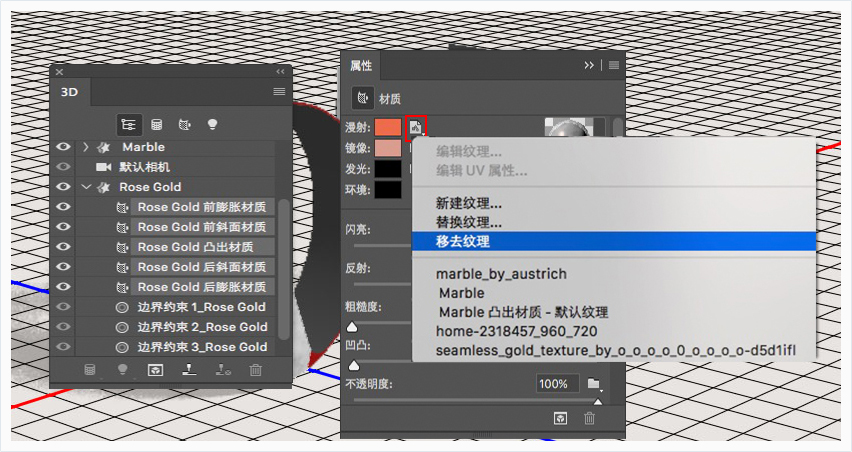Click the material icon of Rose Gold 凸出材质

(x=122, y=247)
